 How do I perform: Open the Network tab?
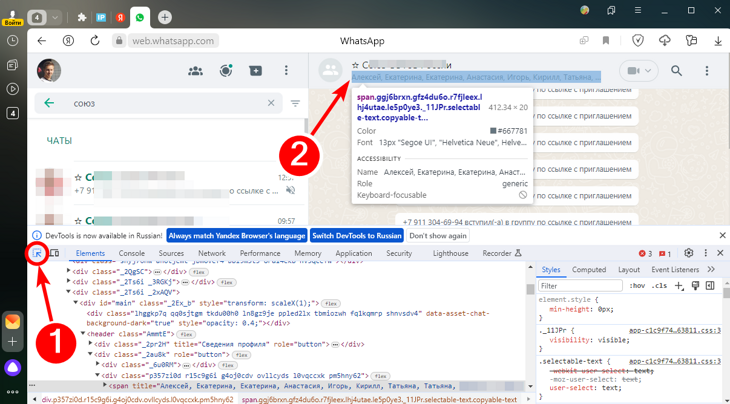pyautogui.click(x=212, y=254)
